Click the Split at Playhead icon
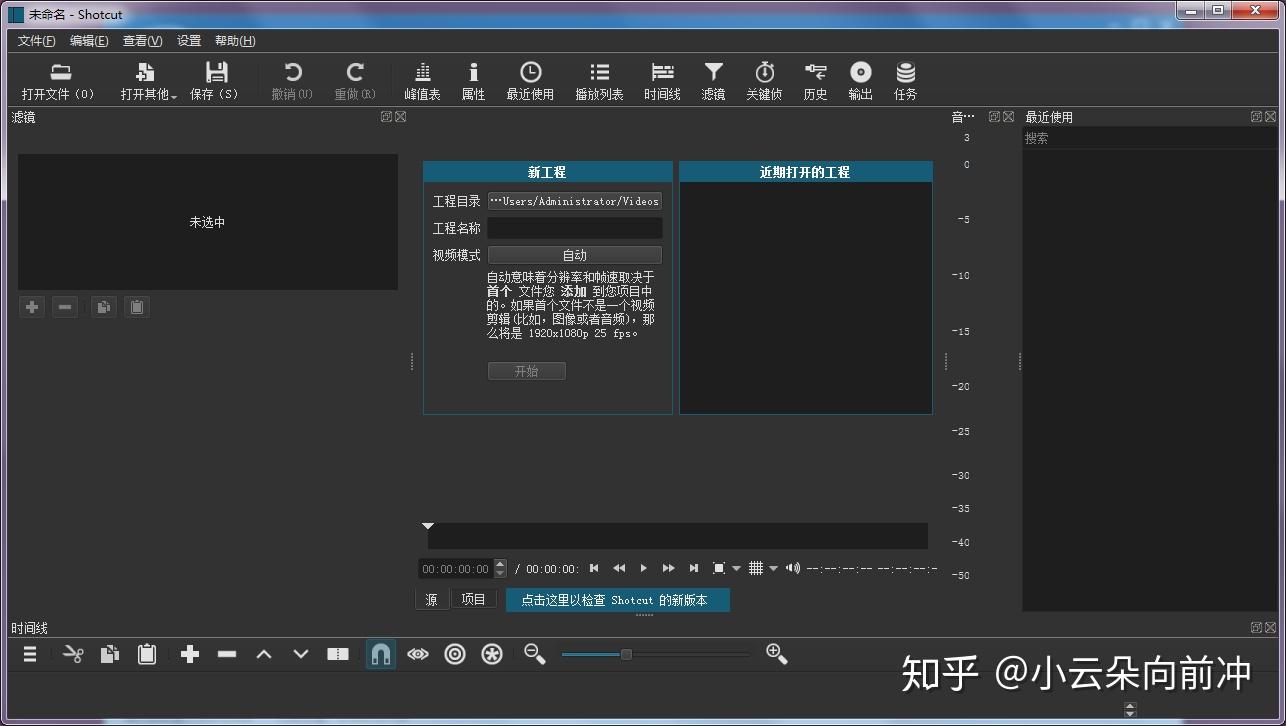The height and width of the screenshot is (726, 1286). 338,654
